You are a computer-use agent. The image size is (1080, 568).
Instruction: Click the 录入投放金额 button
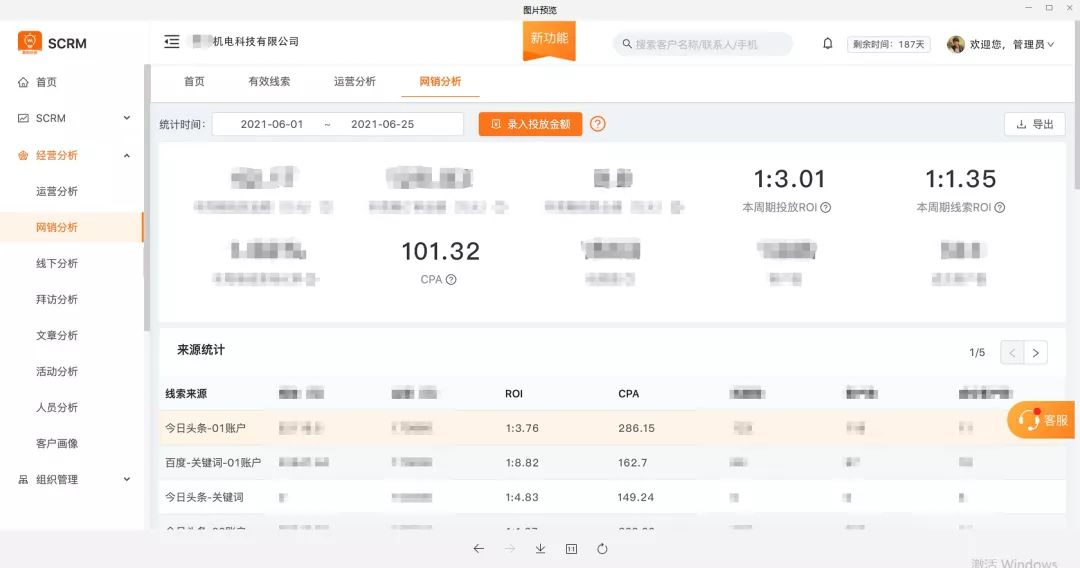click(x=530, y=124)
